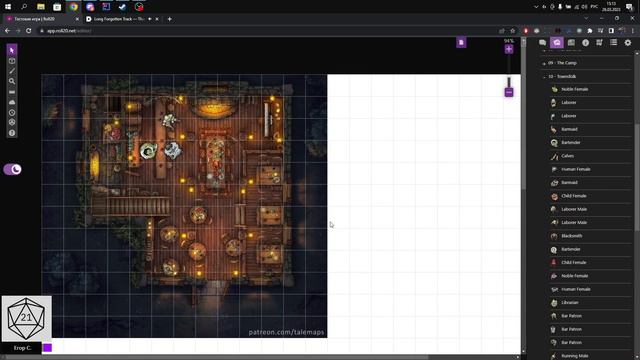Pick the Draw brush tool
The width and height of the screenshot is (640, 360).
pyautogui.click(x=12, y=71)
